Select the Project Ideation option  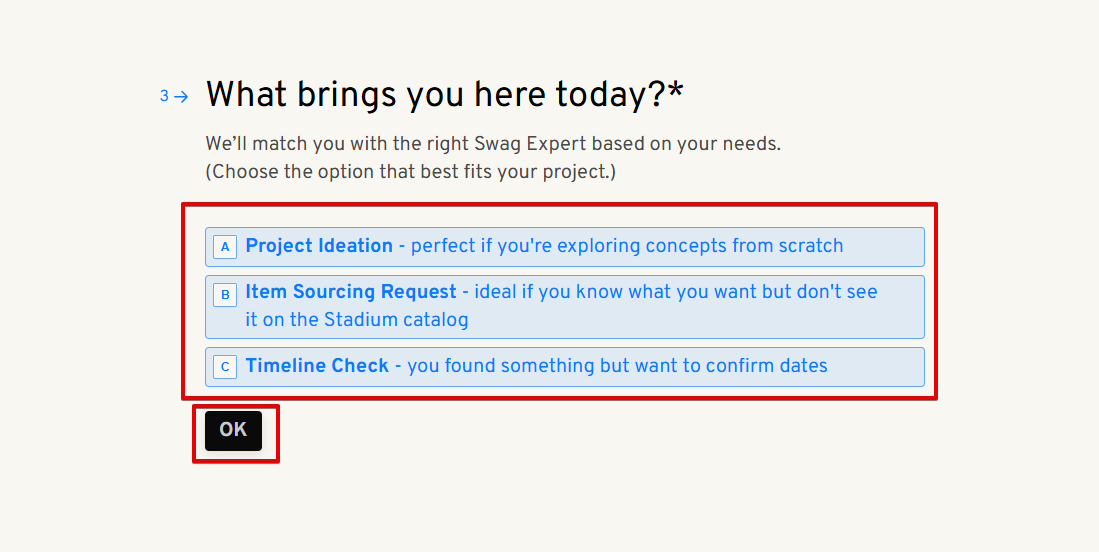click(564, 247)
